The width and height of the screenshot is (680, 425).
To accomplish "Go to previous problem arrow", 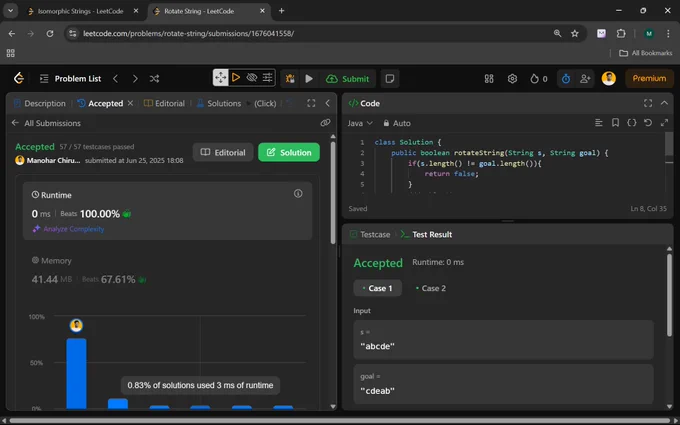I will click(115, 78).
